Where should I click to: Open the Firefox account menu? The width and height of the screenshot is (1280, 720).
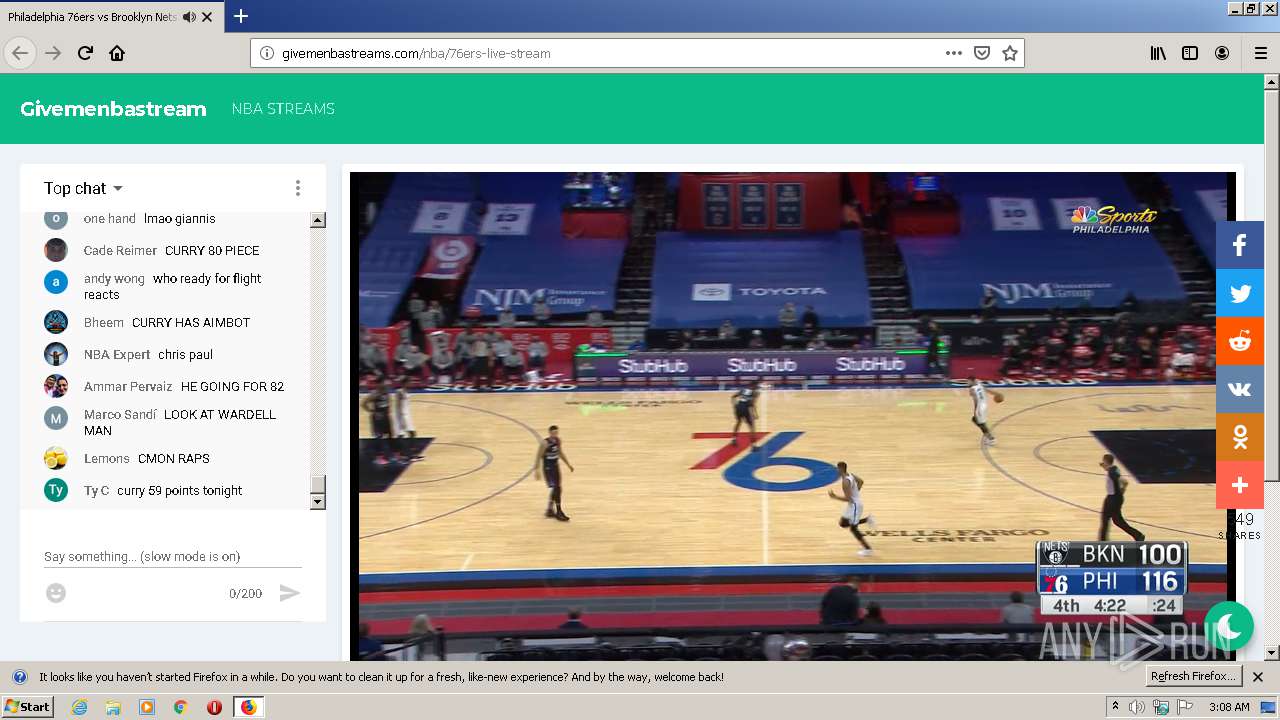[x=1222, y=53]
